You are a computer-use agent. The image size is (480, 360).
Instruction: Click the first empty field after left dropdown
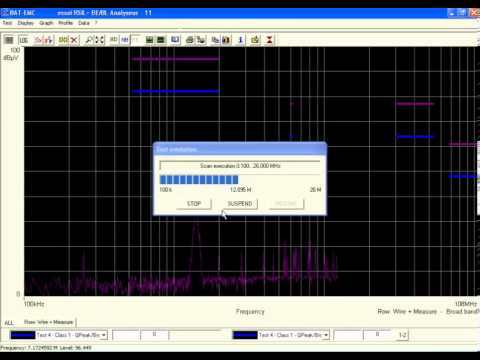click(126, 335)
